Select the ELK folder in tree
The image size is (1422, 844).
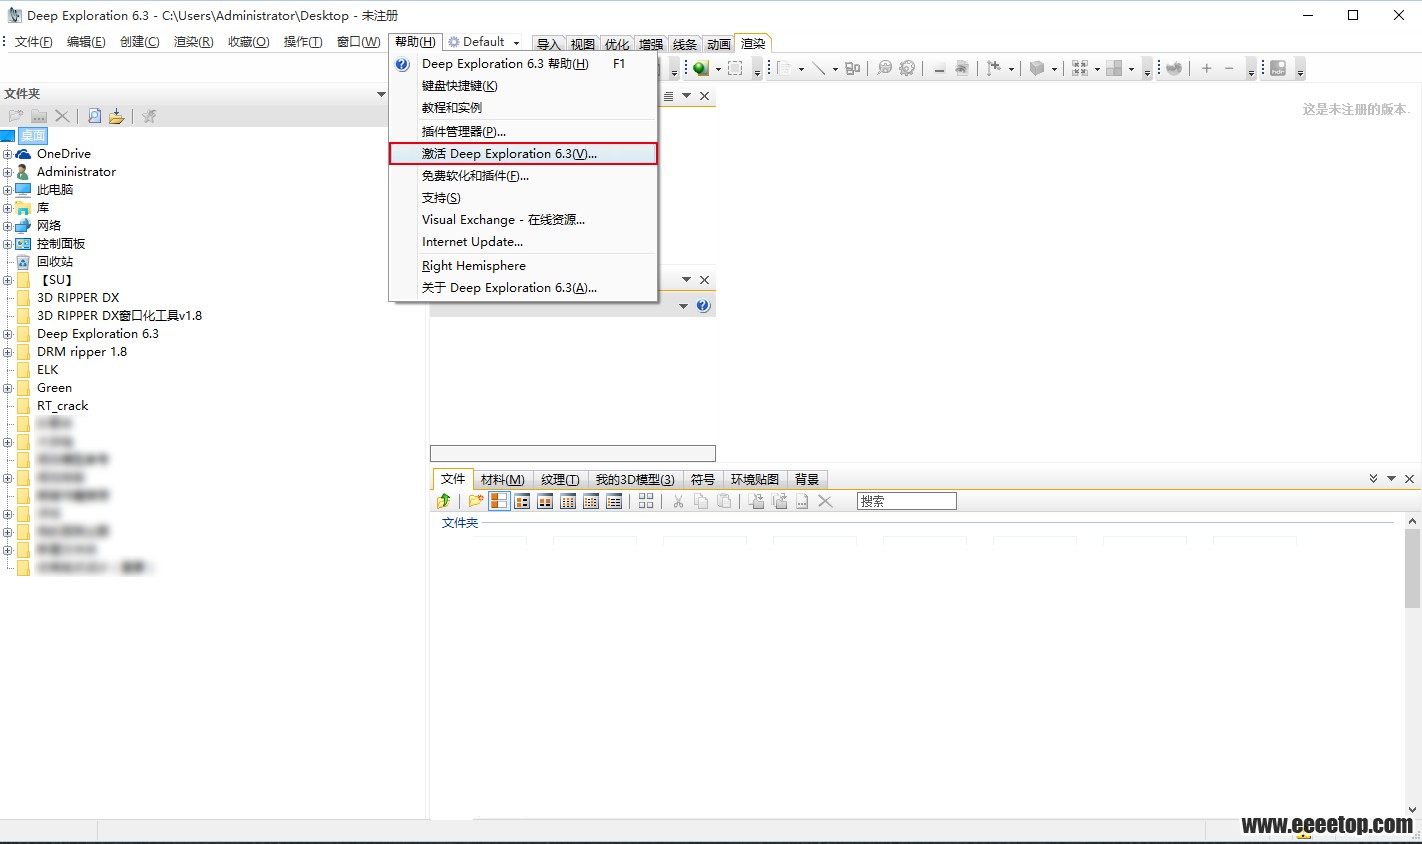point(48,370)
